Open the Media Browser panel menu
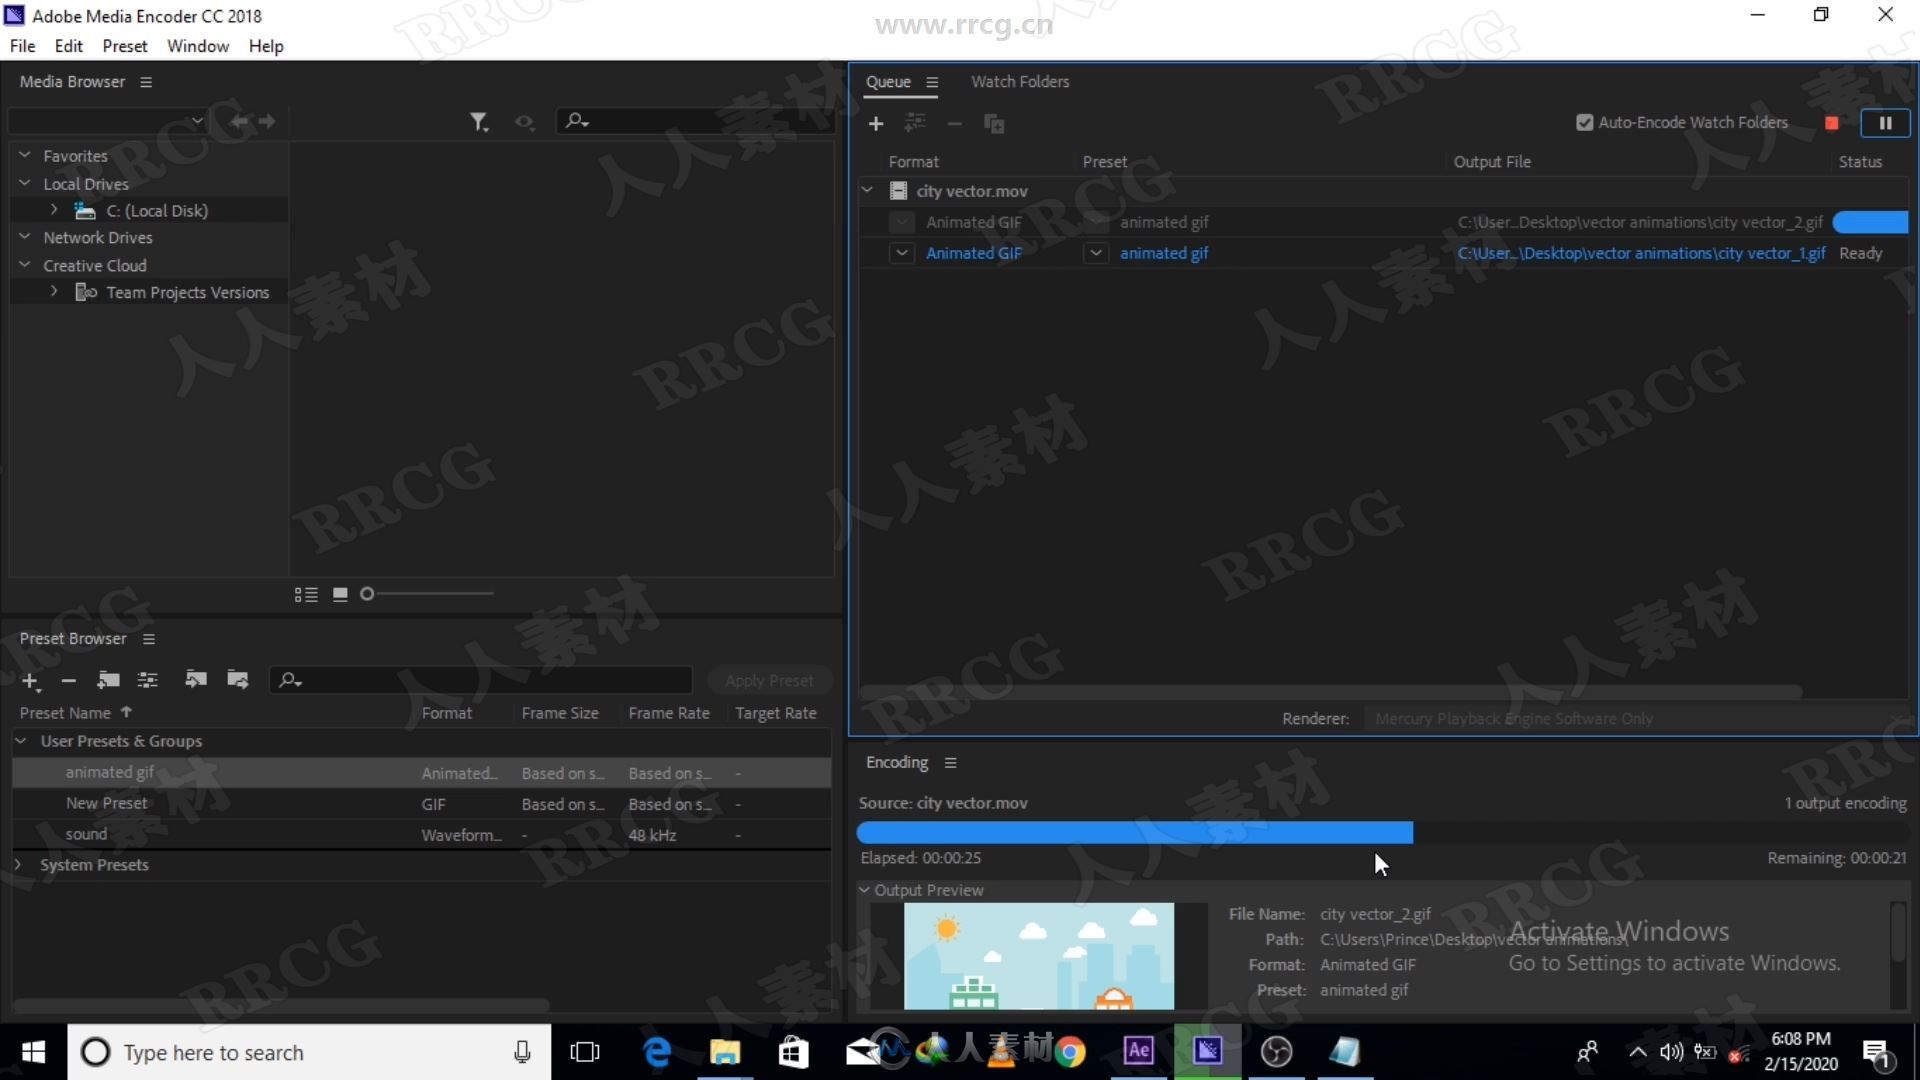The height and width of the screenshot is (1080, 1920). pyautogui.click(x=146, y=82)
